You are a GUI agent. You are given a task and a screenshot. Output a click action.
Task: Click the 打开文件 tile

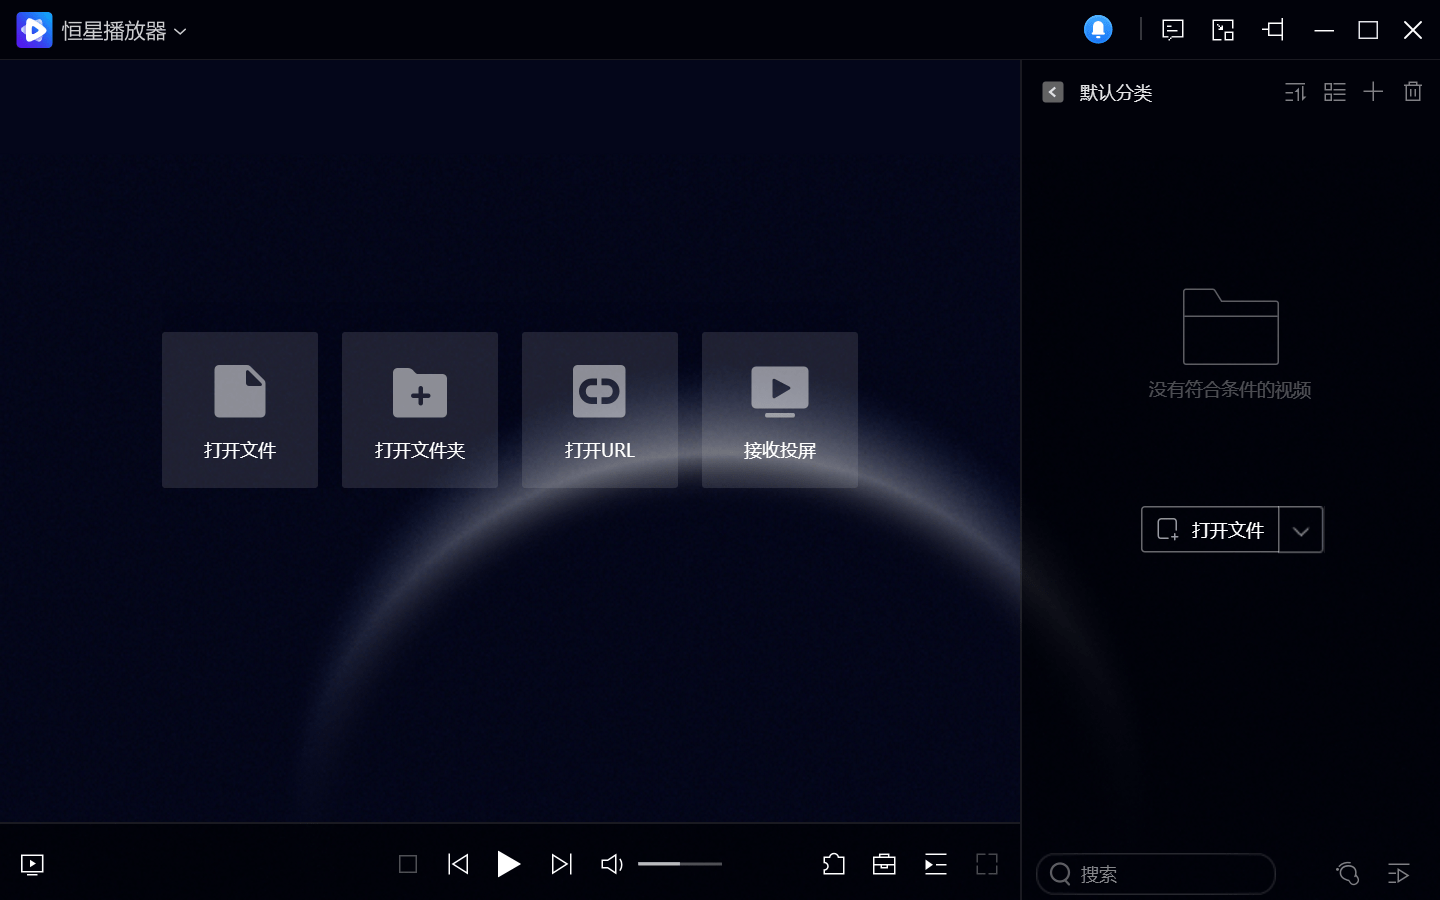pyautogui.click(x=240, y=410)
